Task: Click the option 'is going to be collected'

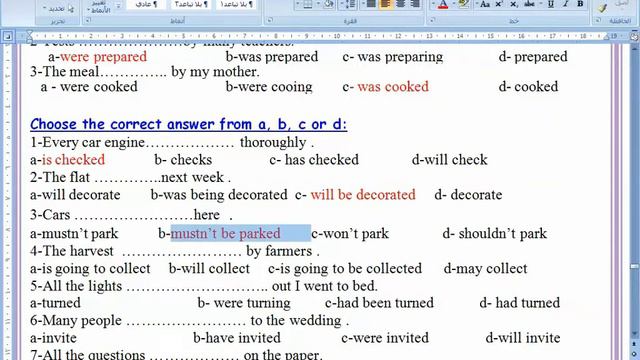Action: point(350,269)
